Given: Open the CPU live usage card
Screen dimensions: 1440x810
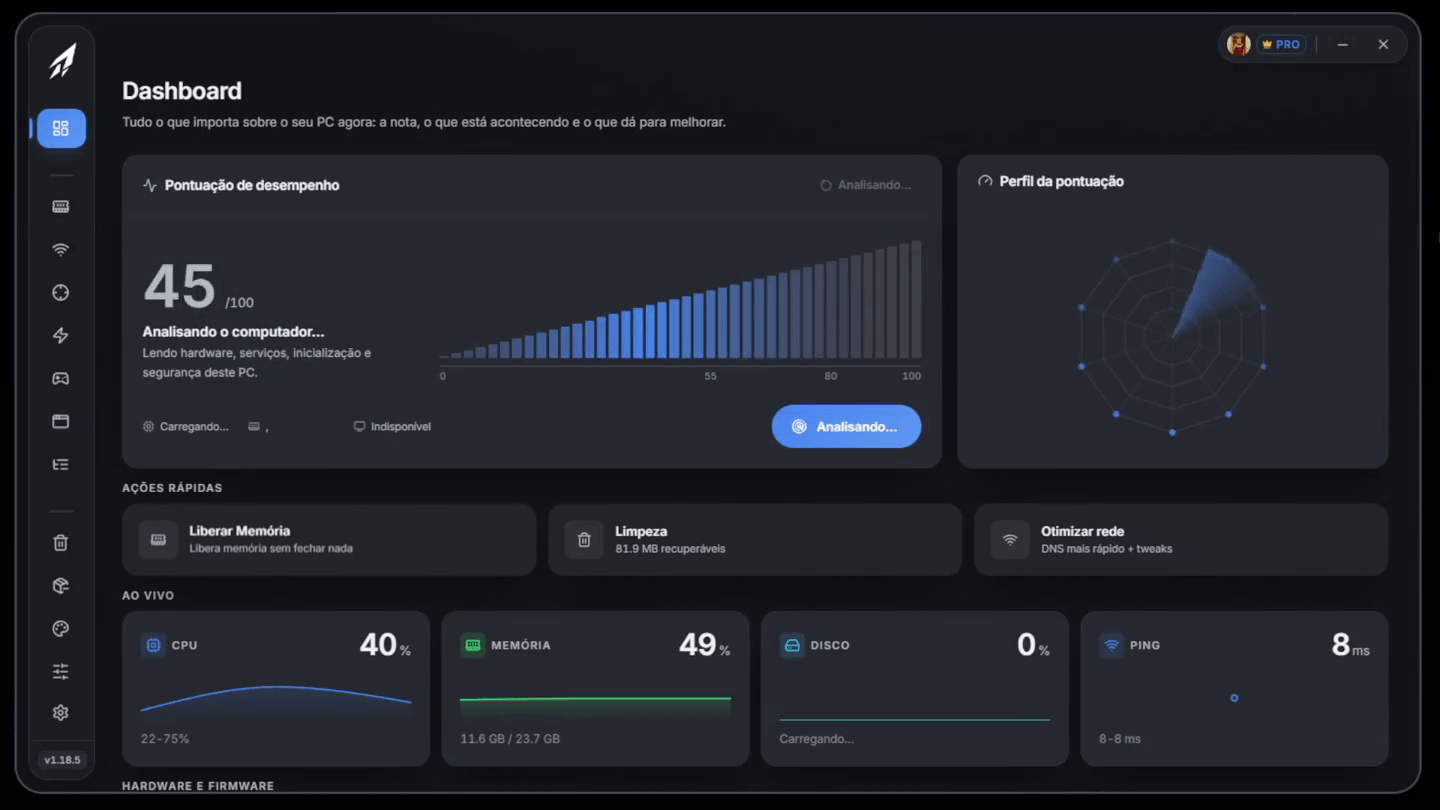Looking at the screenshot, I should click(x=276, y=689).
